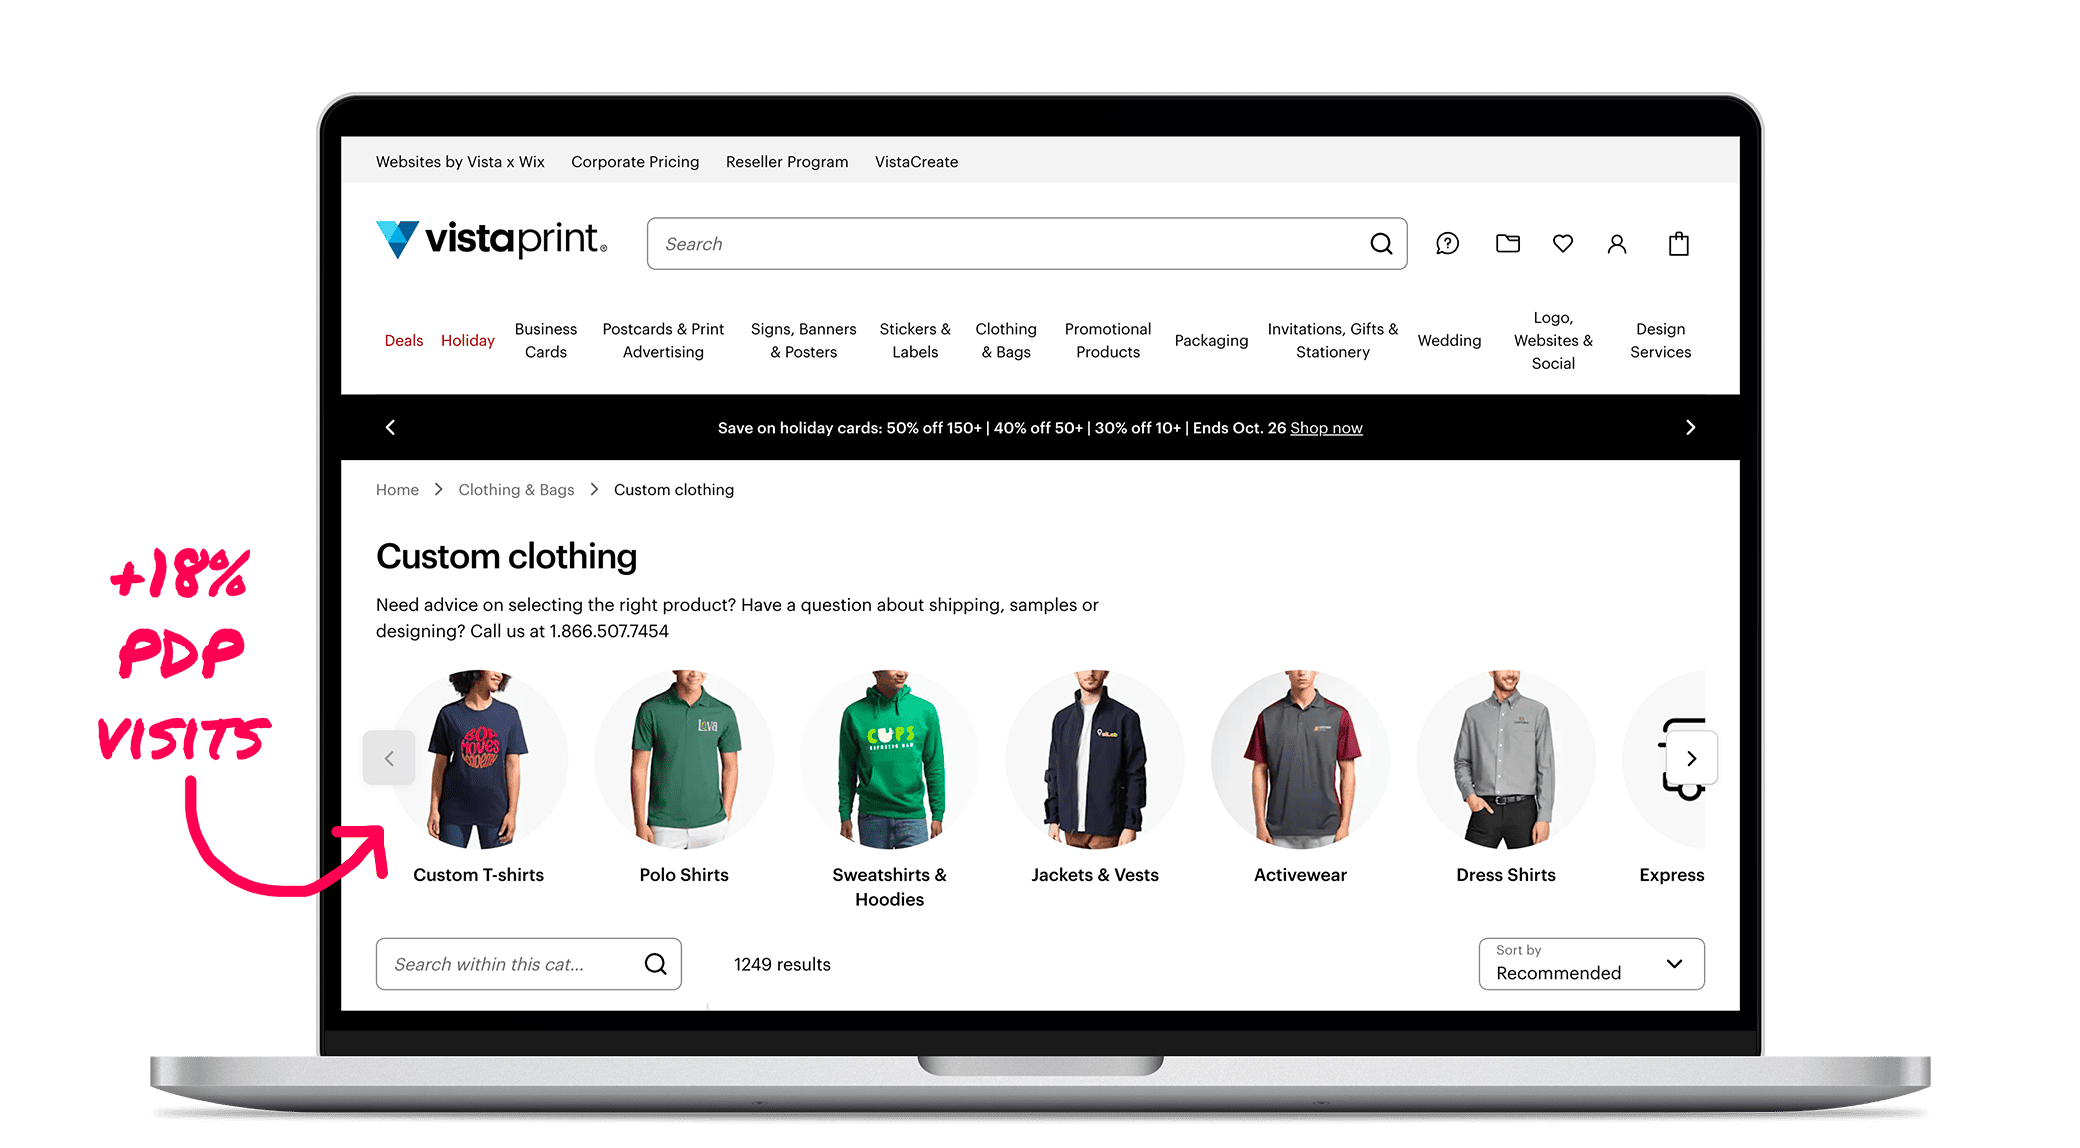Viewport: 2080px width, 1148px height.
Task: Open the Sort by Recommended dropdown
Action: pyautogui.click(x=1591, y=964)
